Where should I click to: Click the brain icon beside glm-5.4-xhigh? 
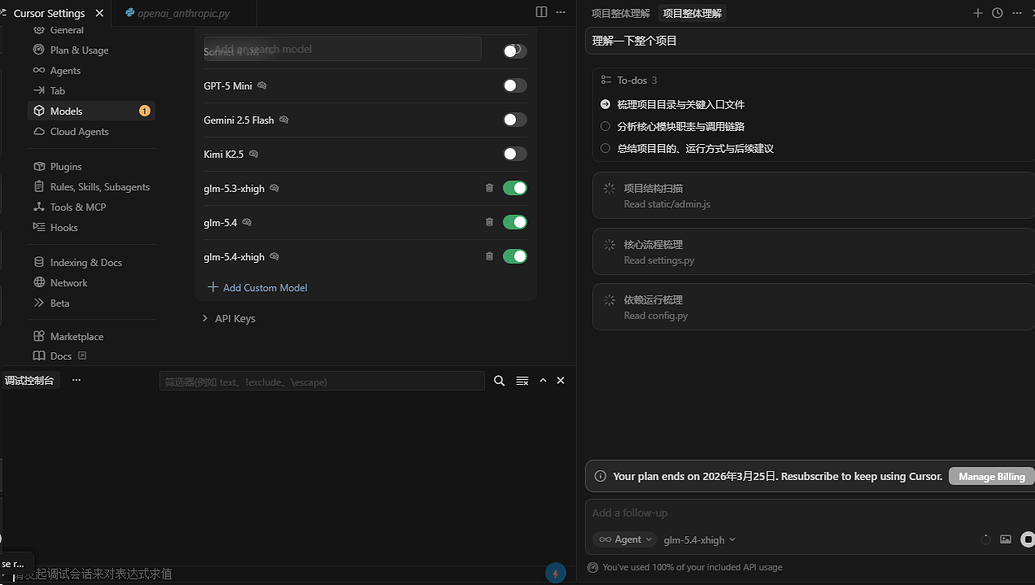(275, 257)
